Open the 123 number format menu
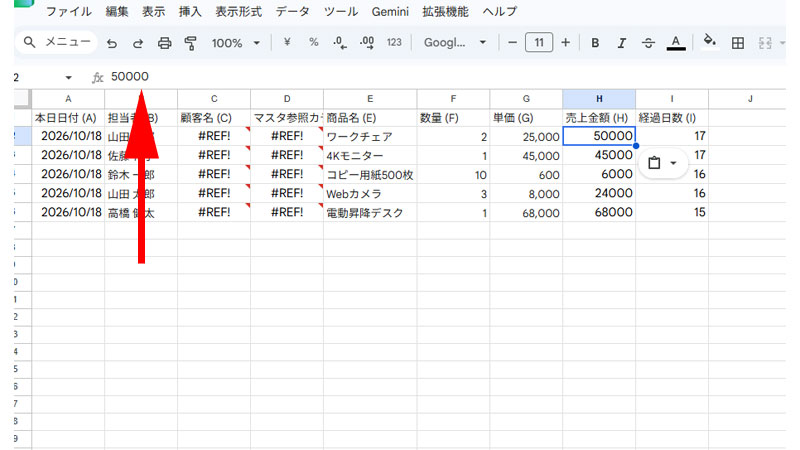 [x=394, y=42]
